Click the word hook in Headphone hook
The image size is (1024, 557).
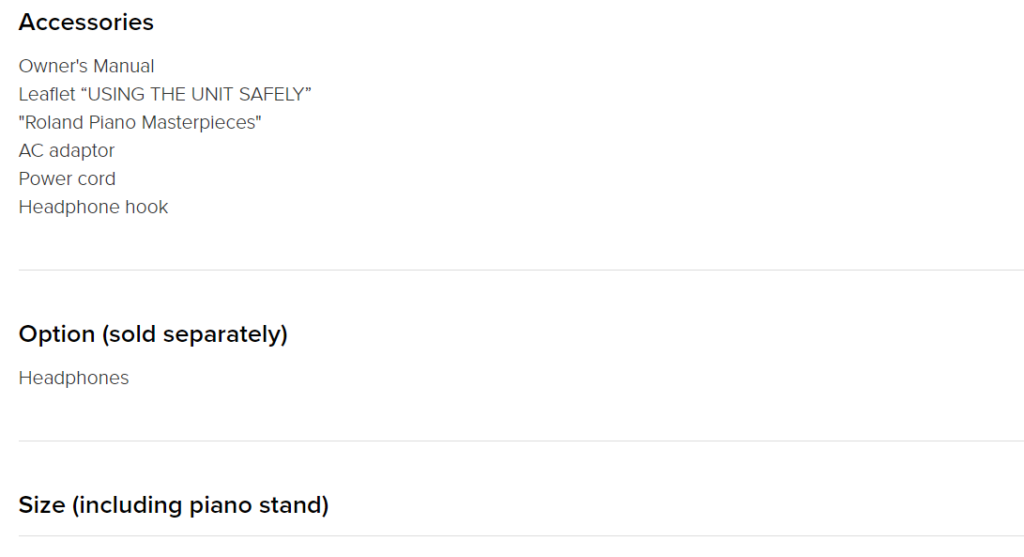[147, 207]
